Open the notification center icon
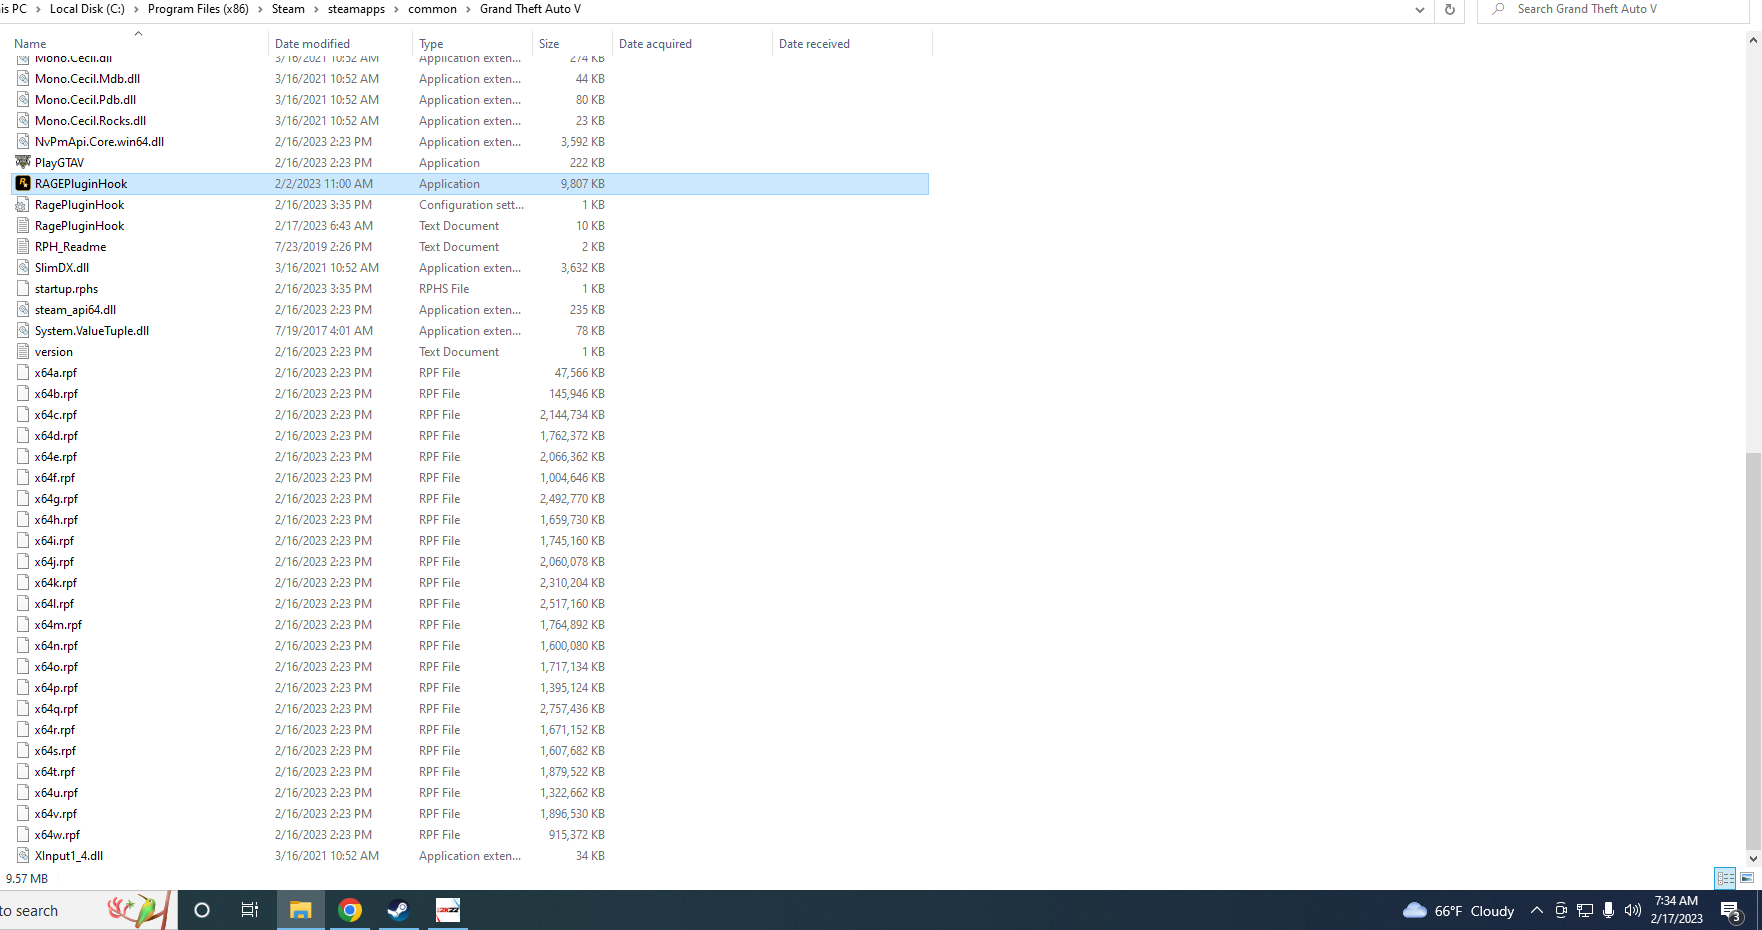 click(1731, 910)
